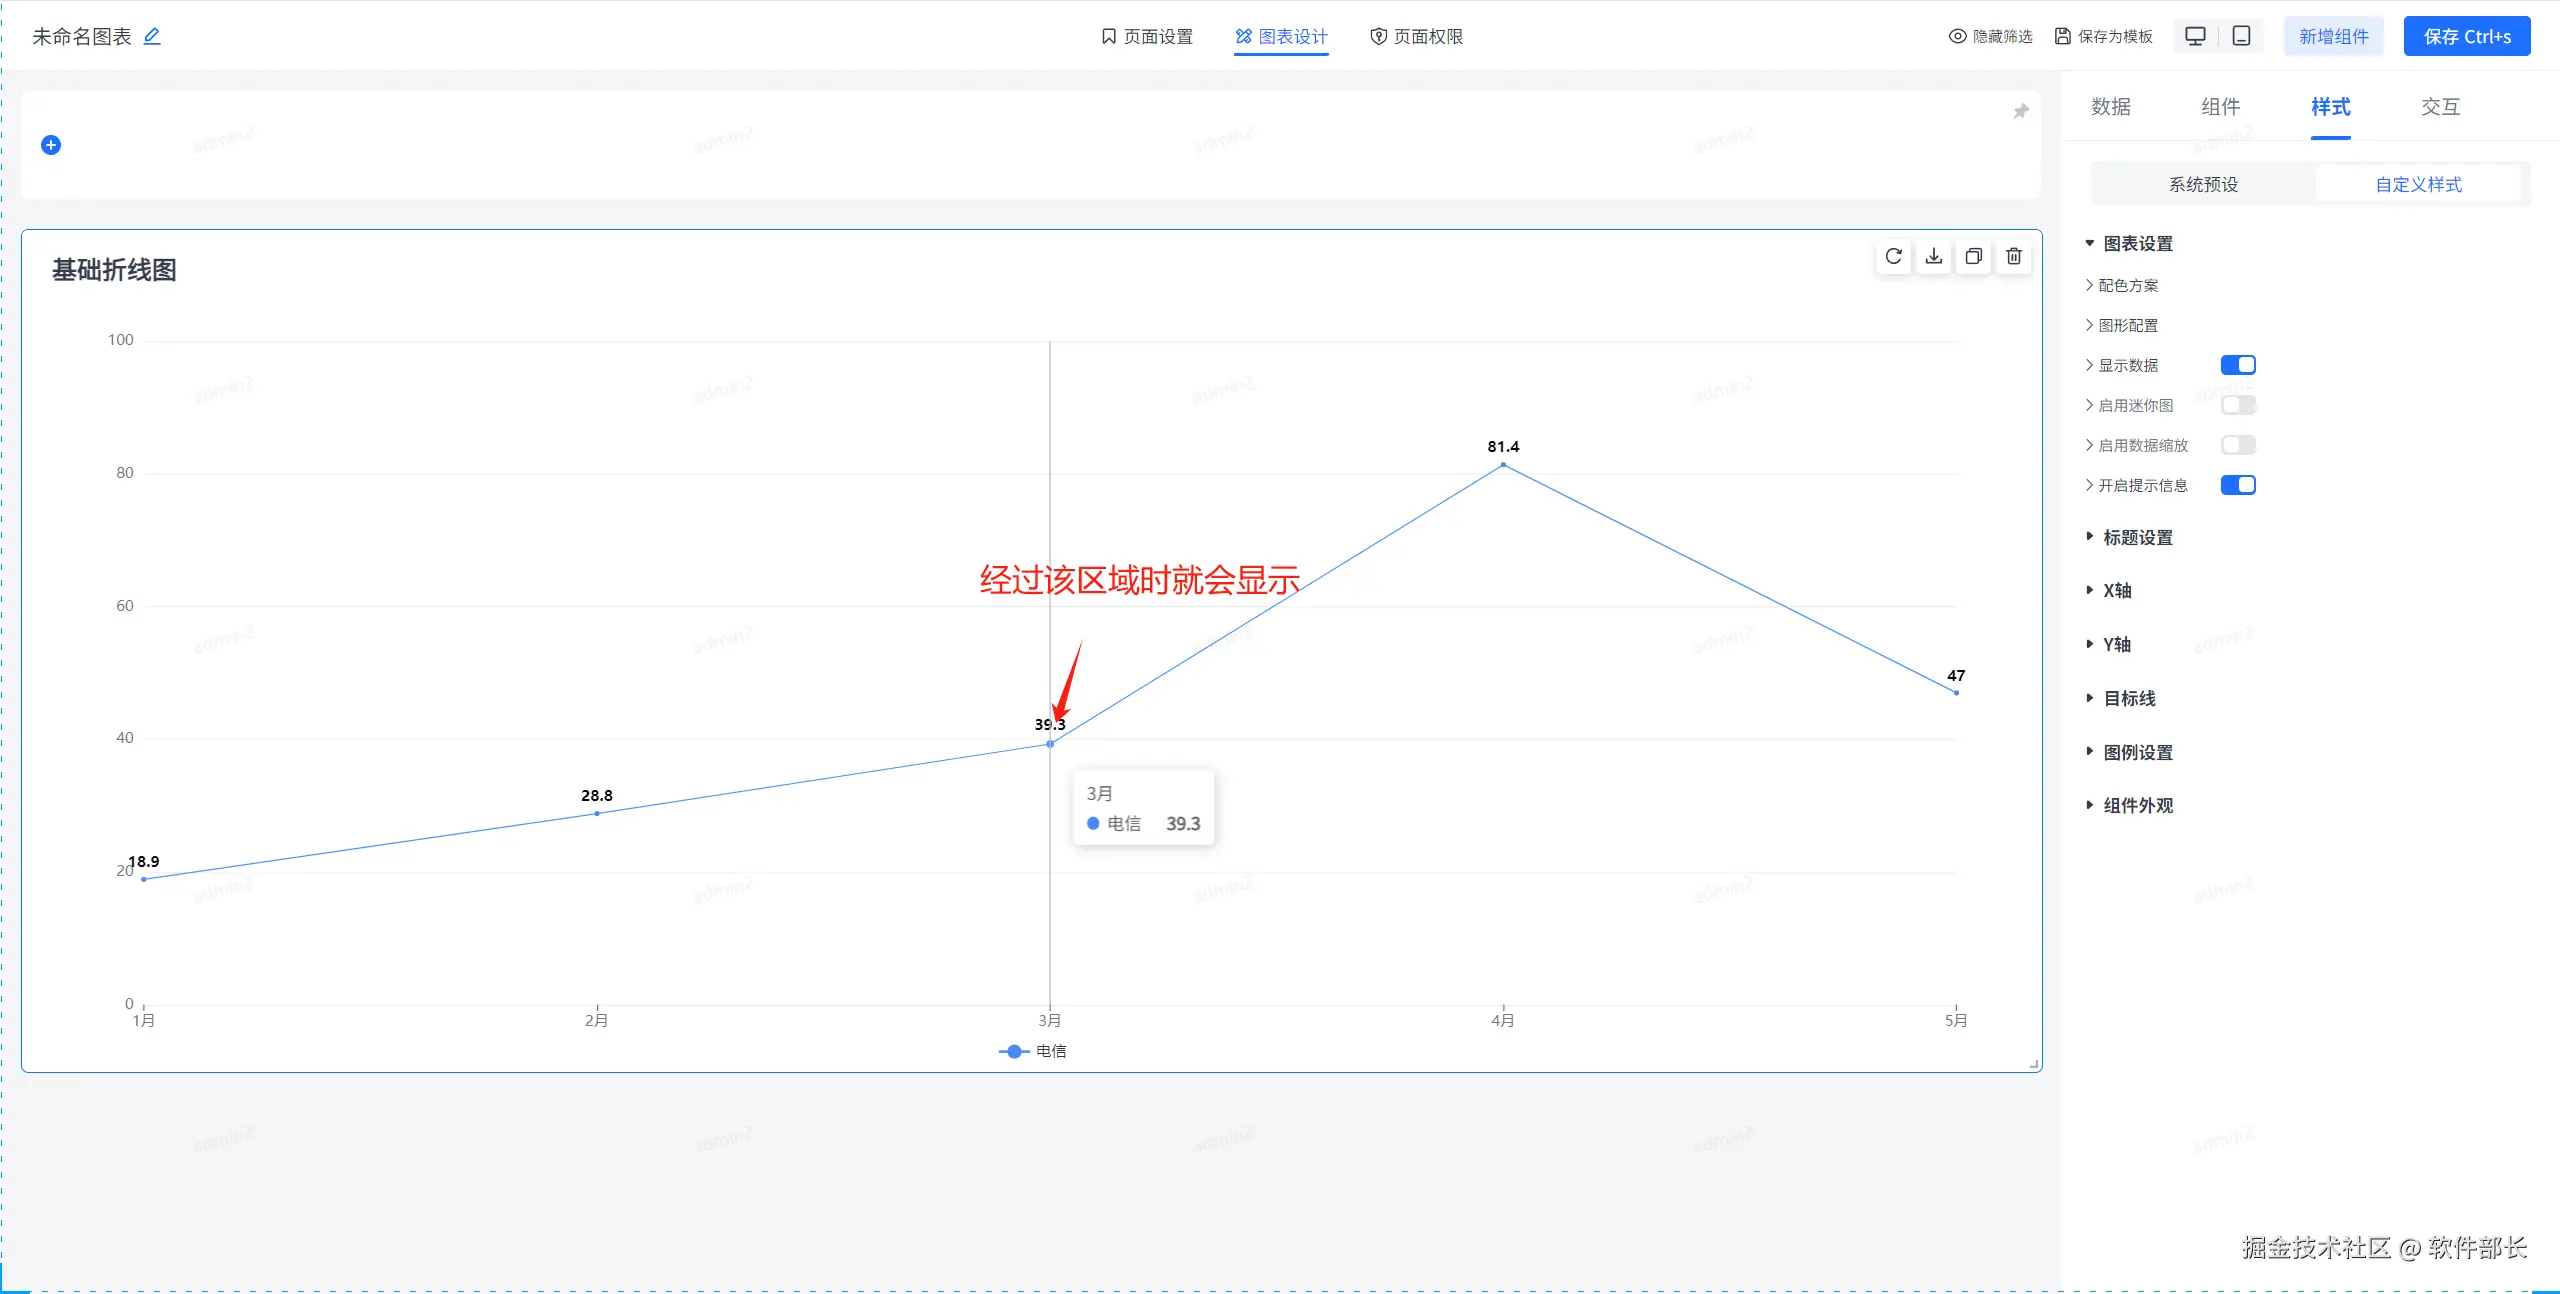This screenshot has width=2560, height=1294.
Task: Expand the 标题设置 section
Action: point(2137,538)
